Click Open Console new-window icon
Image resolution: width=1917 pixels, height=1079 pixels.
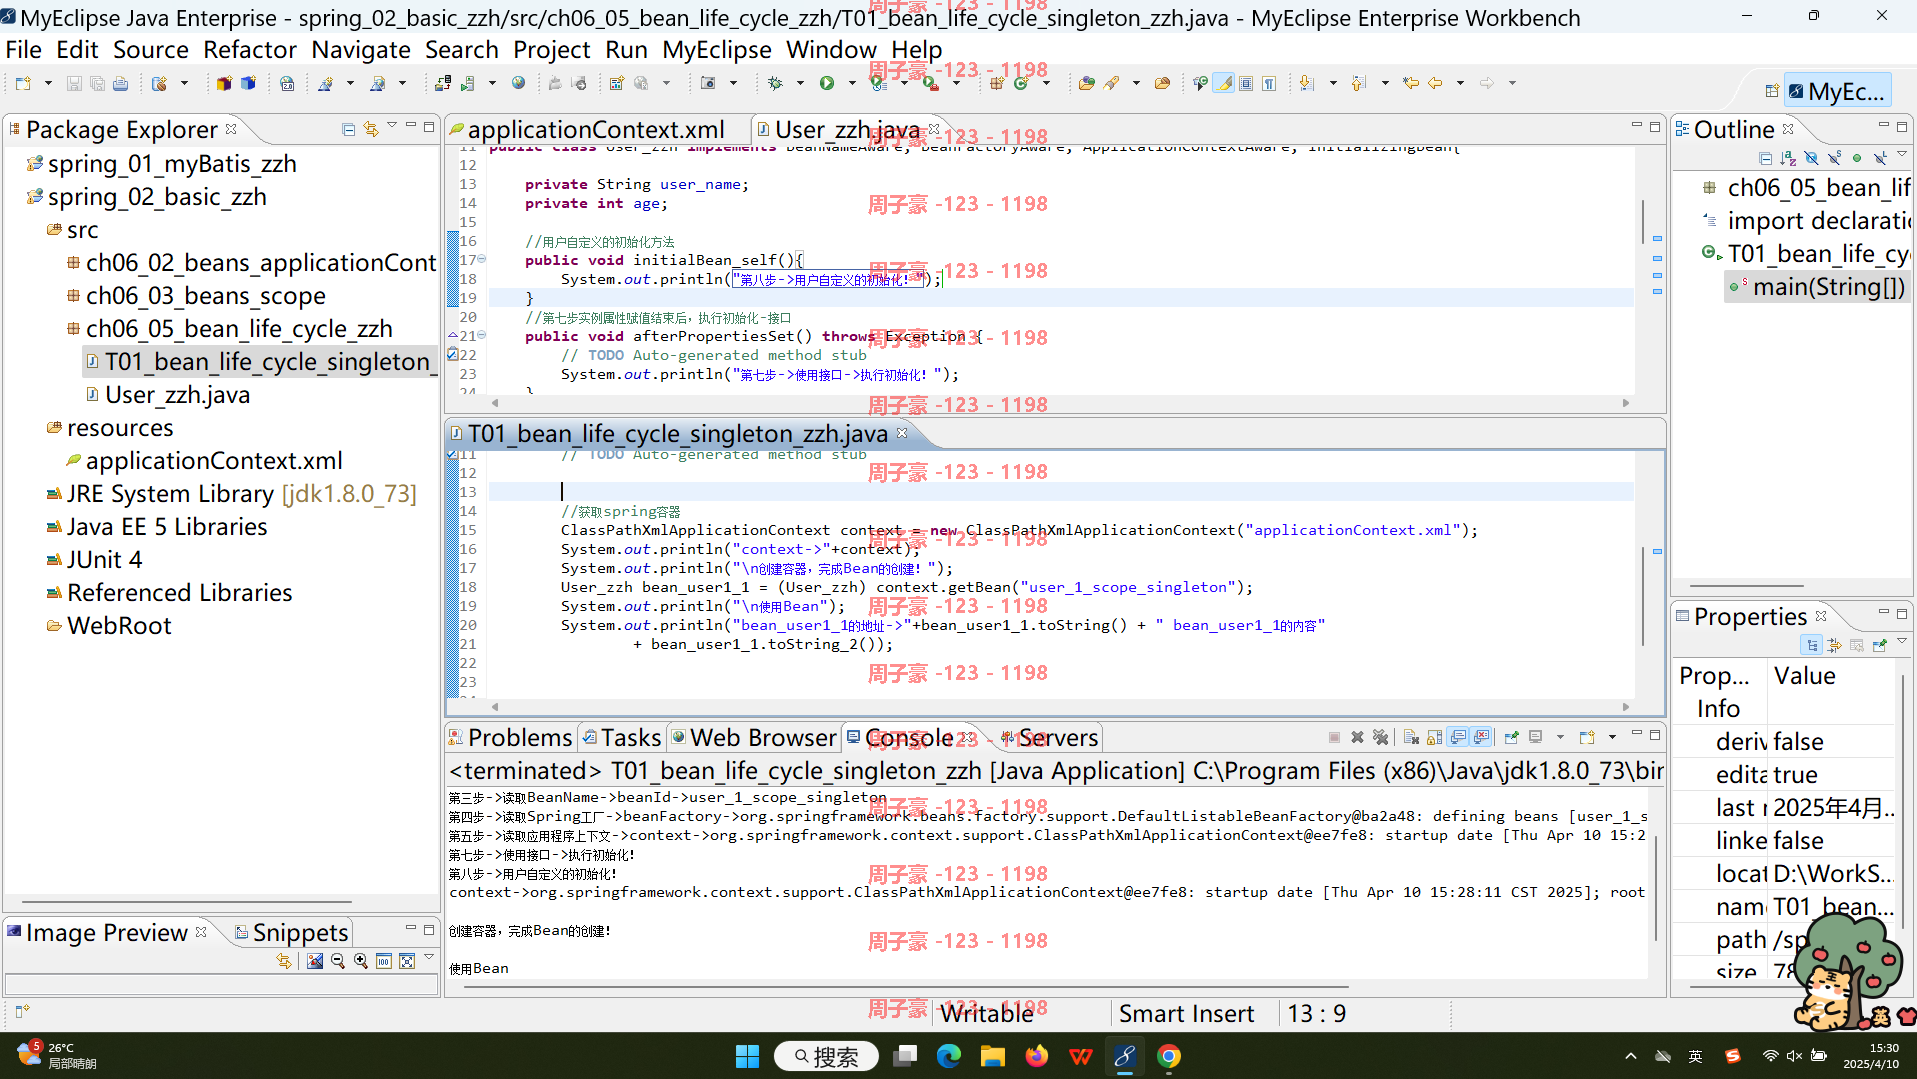[x=1587, y=738]
